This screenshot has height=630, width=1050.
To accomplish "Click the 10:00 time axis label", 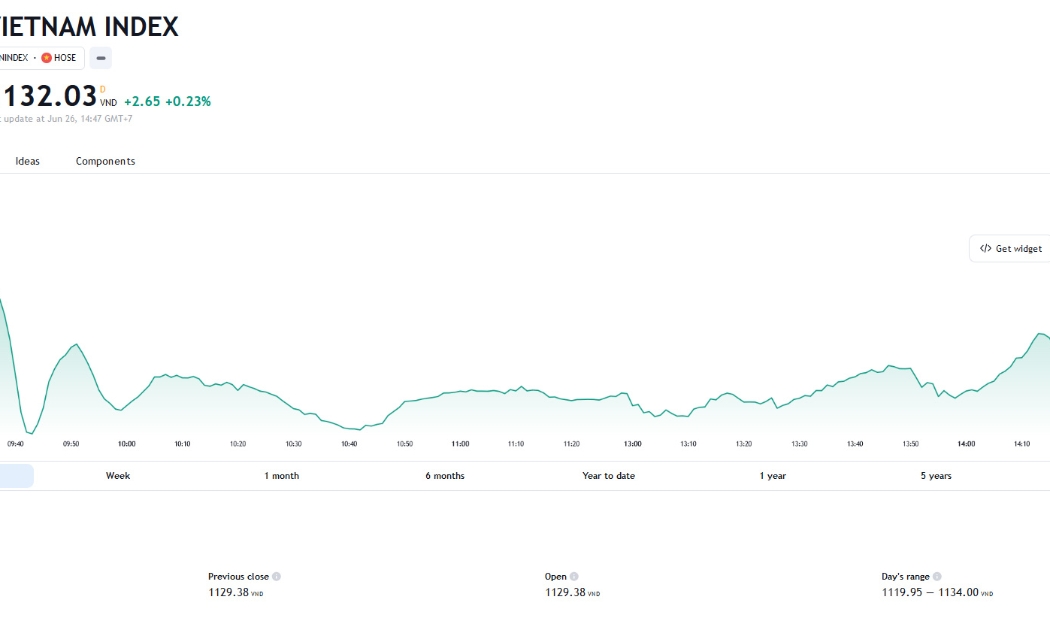I will point(127,444).
